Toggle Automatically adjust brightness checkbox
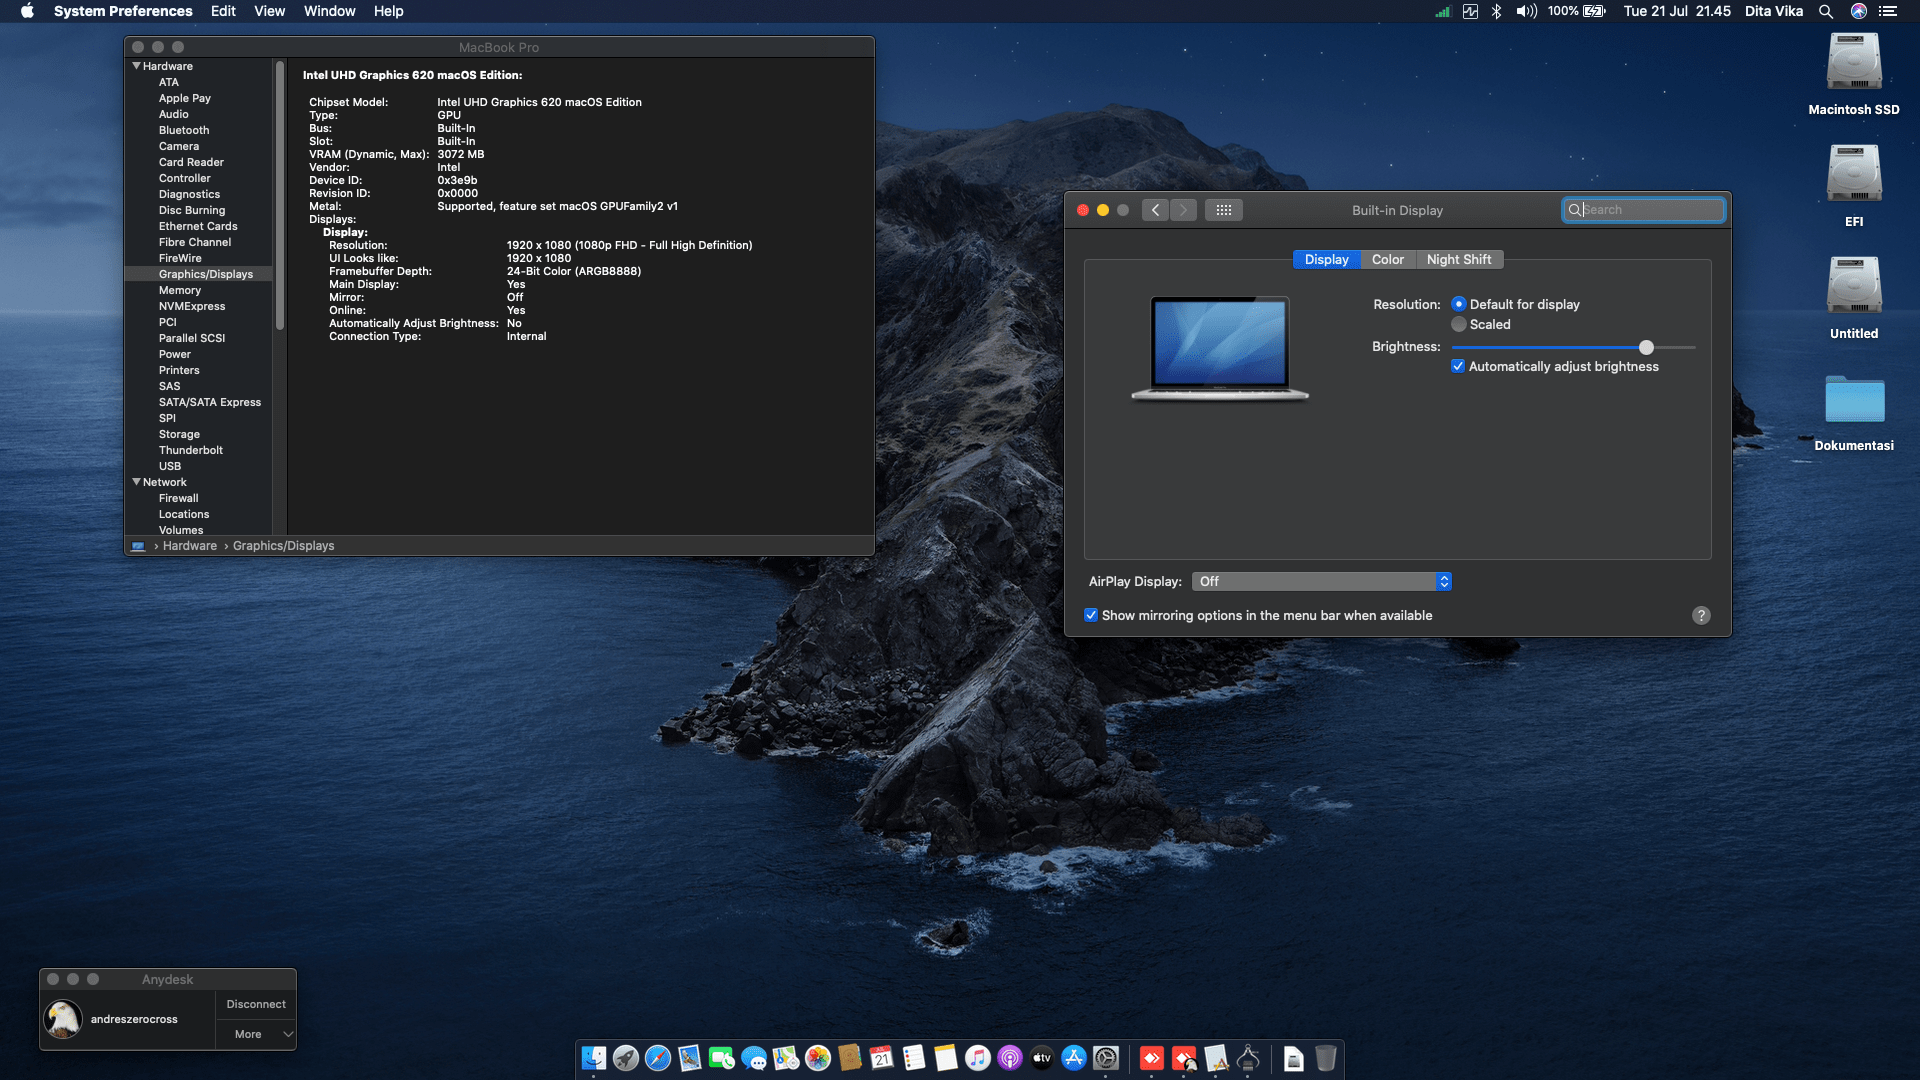Viewport: 1920px width, 1080px height. click(1458, 366)
